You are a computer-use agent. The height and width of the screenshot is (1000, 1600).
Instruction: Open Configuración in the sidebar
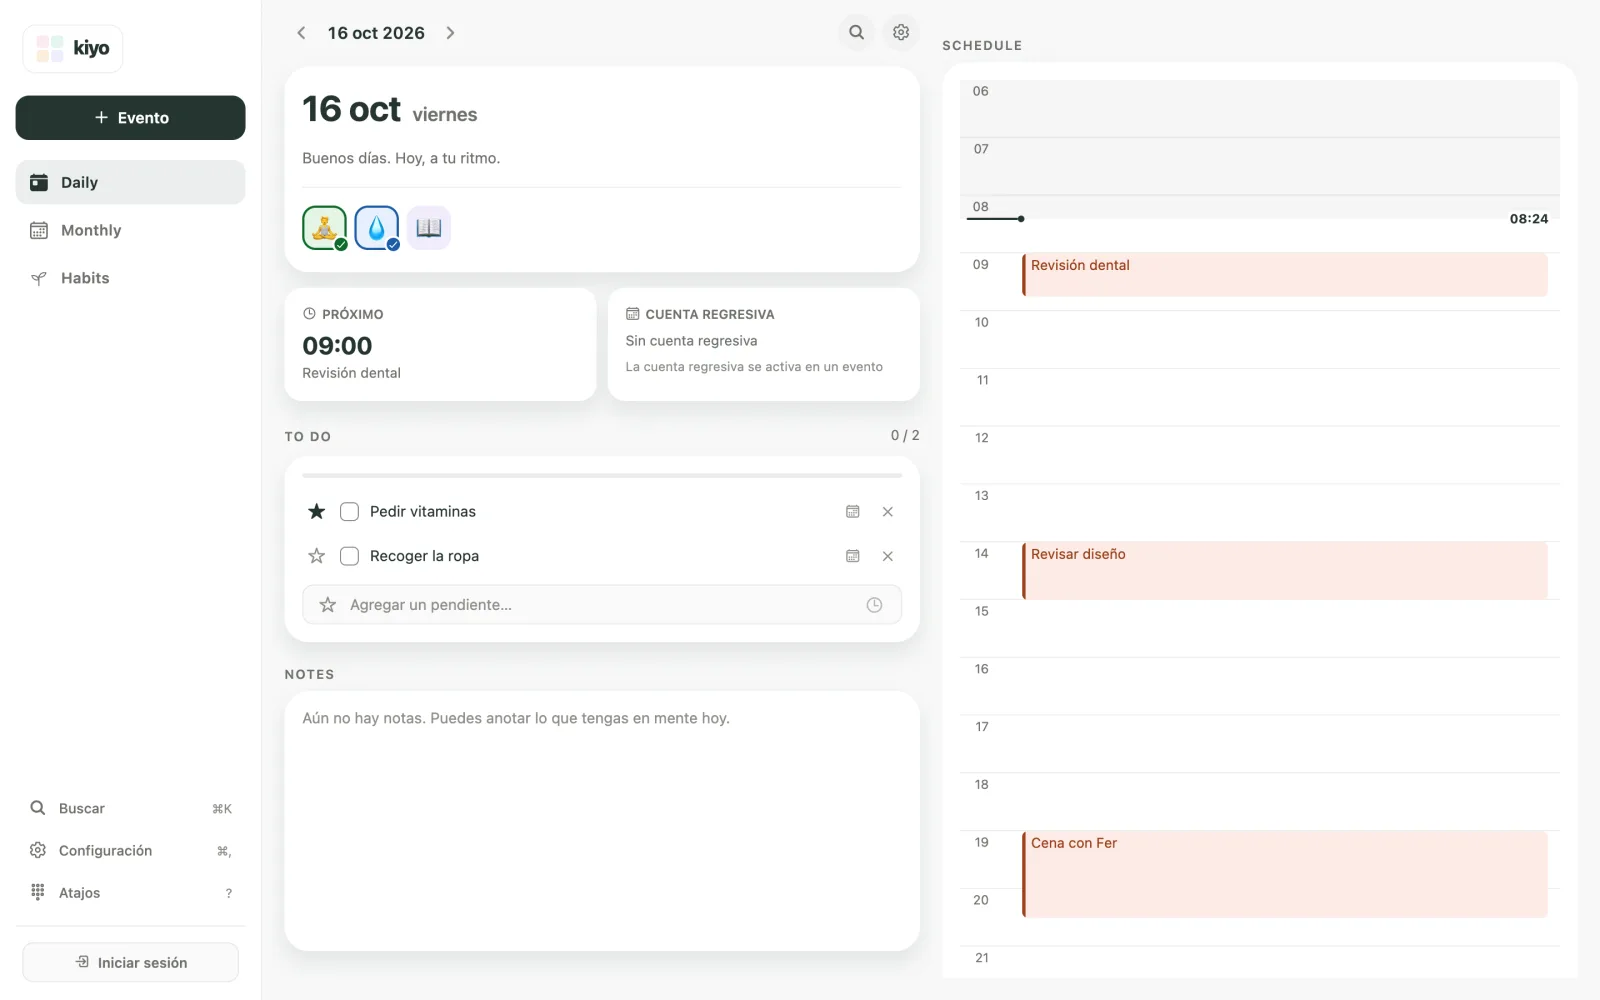[130, 850]
